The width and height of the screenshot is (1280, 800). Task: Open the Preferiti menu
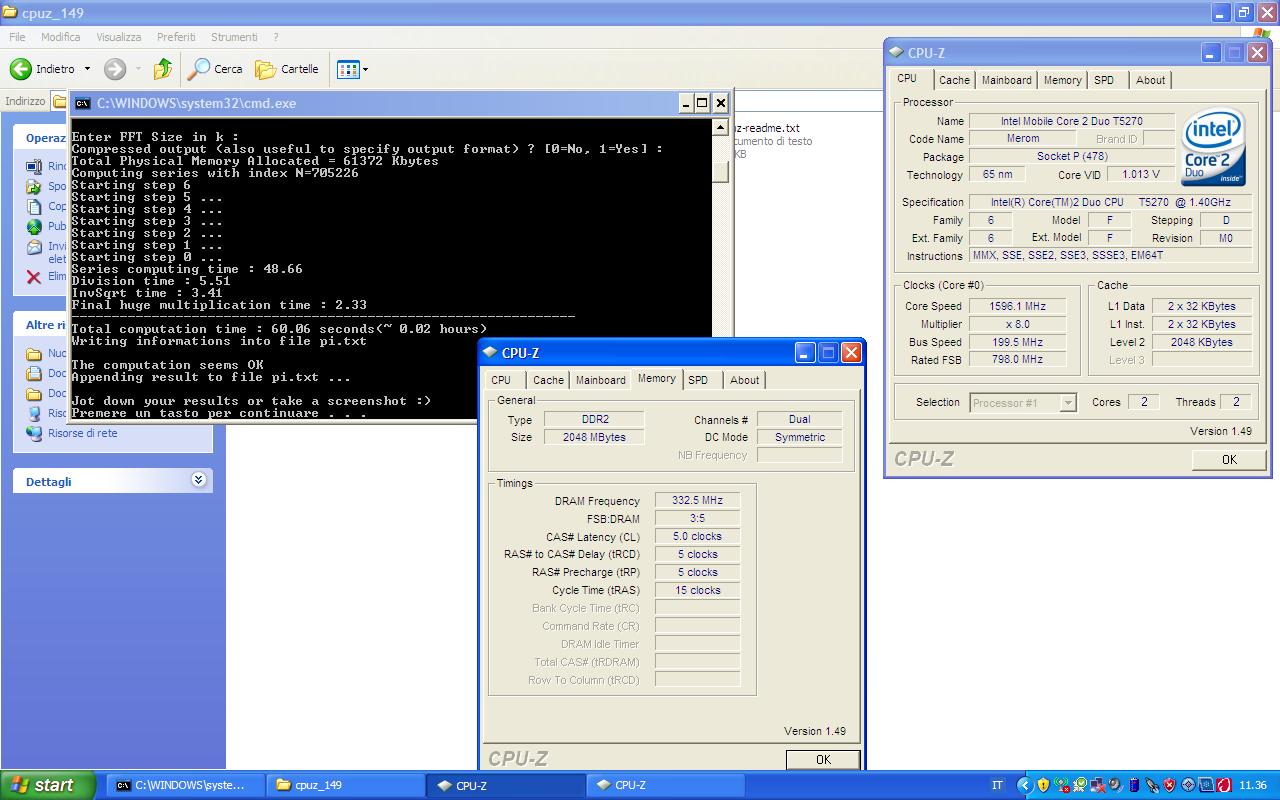[176, 37]
